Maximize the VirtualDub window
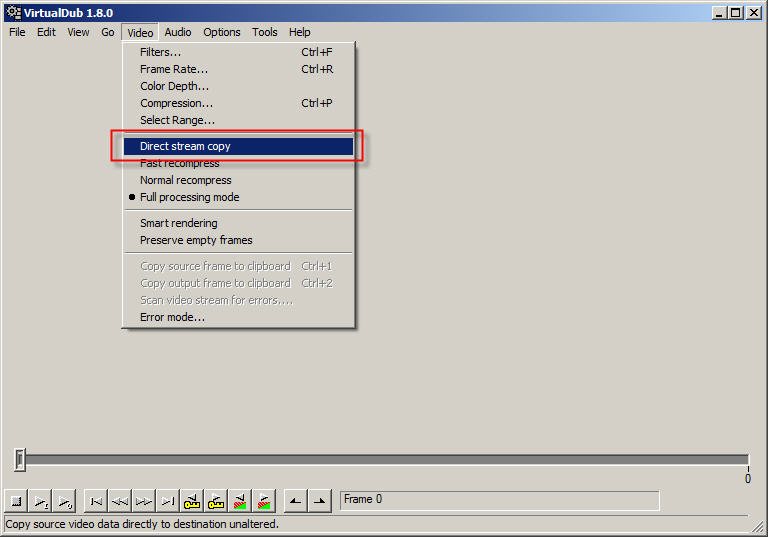 click(x=736, y=13)
